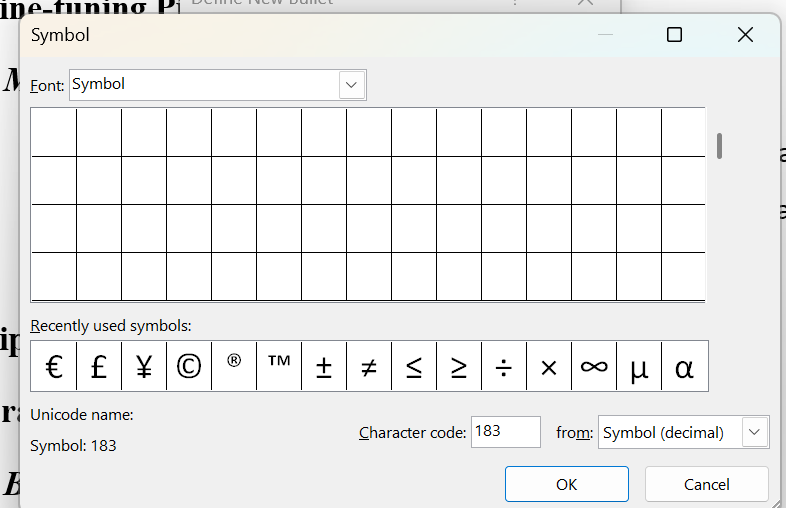This screenshot has height=508, width=786.
Task: Expand the 'from' Symbol (decimal) dropdown
Action: (x=754, y=432)
